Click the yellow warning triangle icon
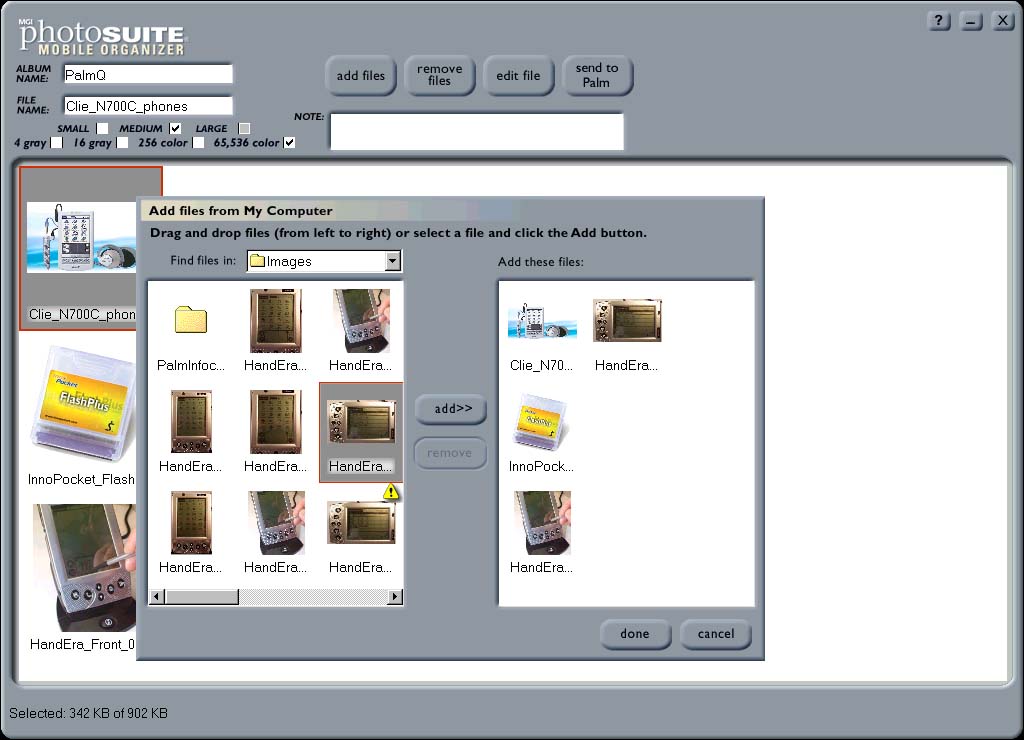This screenshot has width=1024, height=740. (391, 491)
